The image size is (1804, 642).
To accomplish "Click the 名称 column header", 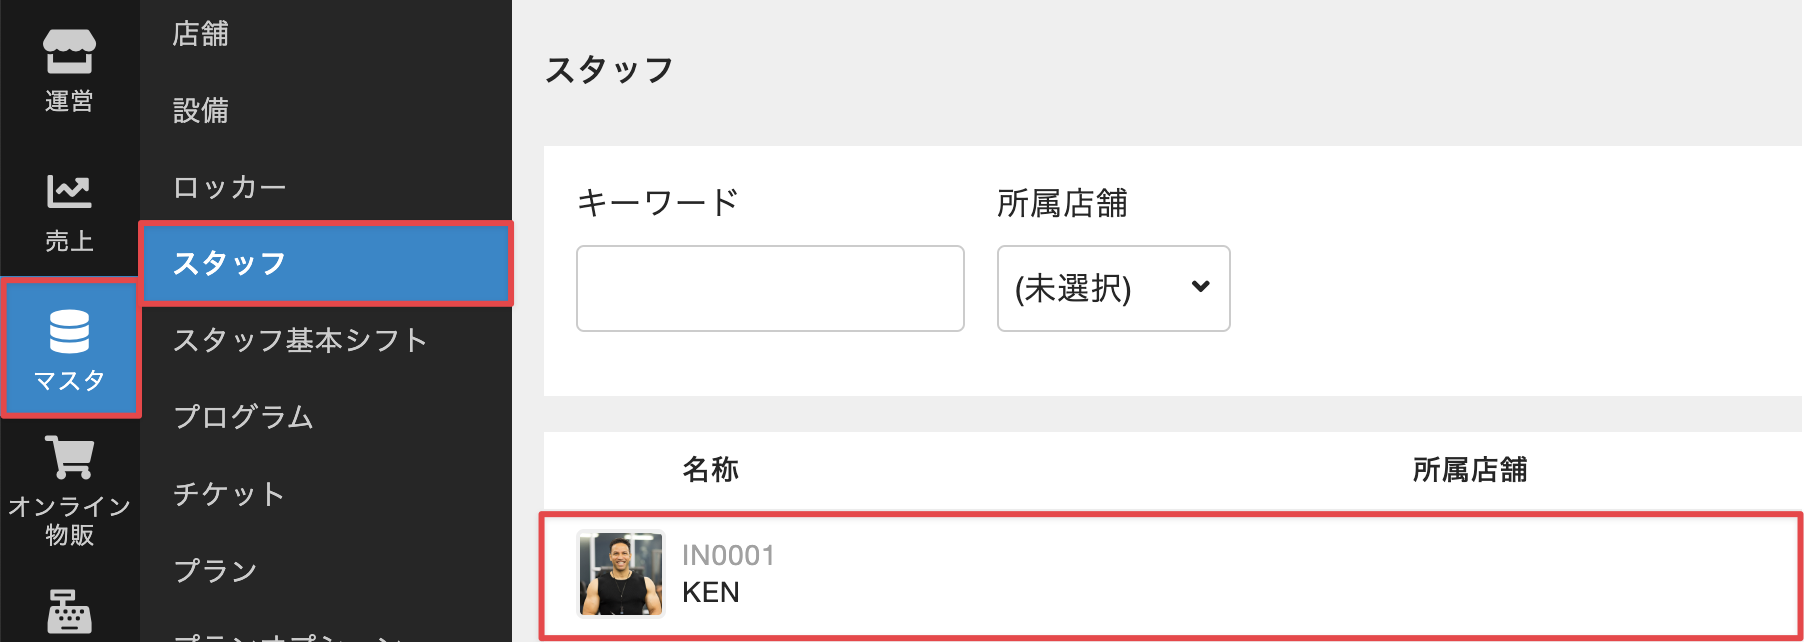I will click(710, 469).
